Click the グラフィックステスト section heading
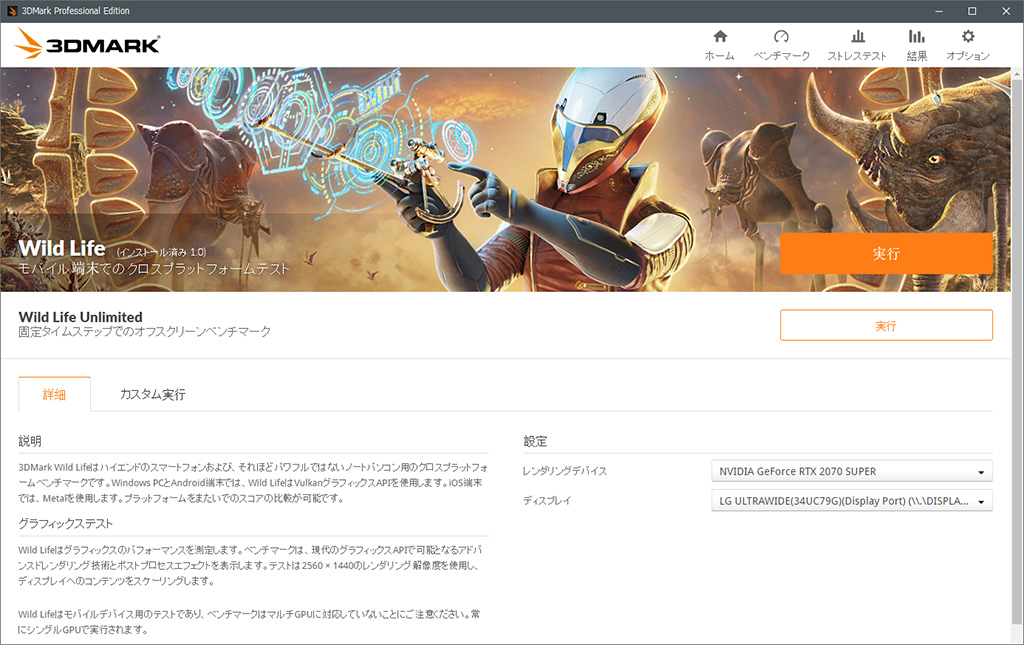 pos(65,524)
